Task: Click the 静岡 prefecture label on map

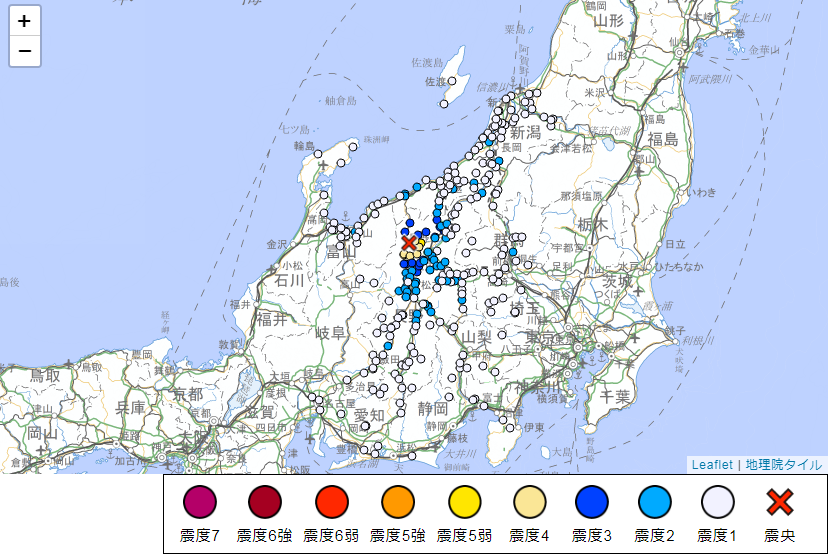Action: tap(432, 408)
